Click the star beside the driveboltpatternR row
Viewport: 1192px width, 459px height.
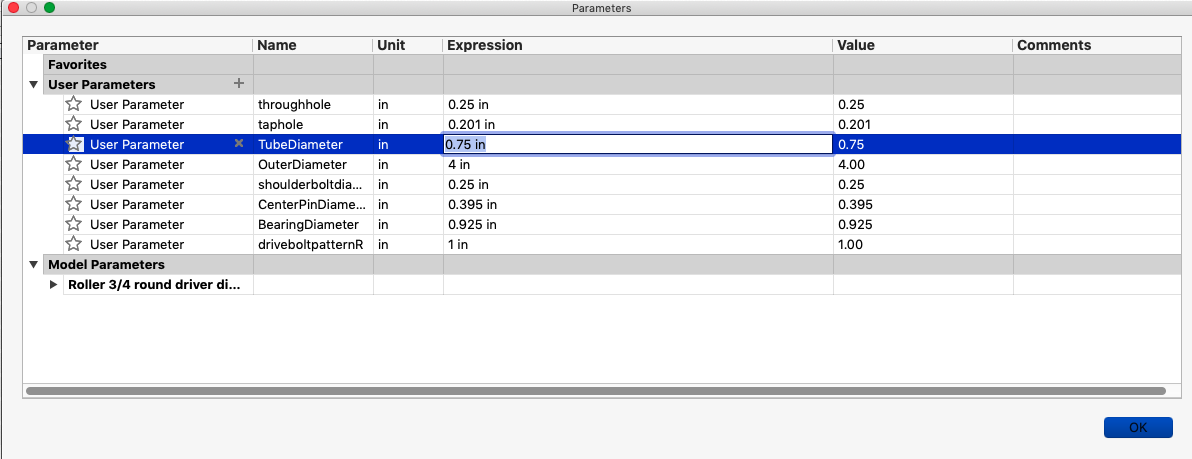tap(73, 244)
